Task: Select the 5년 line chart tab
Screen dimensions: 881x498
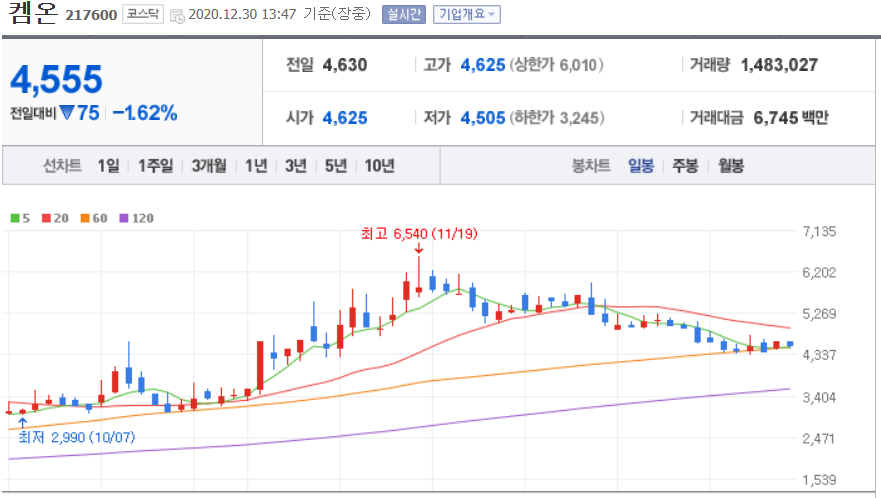Action: pyautogui.click(x=336, y=165)
